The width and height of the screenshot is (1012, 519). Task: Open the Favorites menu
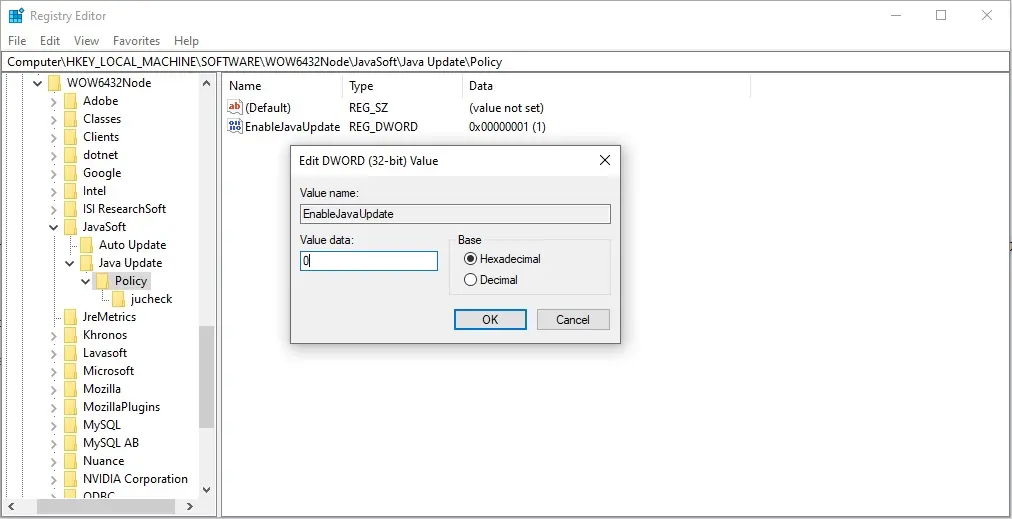pos(136,41)
